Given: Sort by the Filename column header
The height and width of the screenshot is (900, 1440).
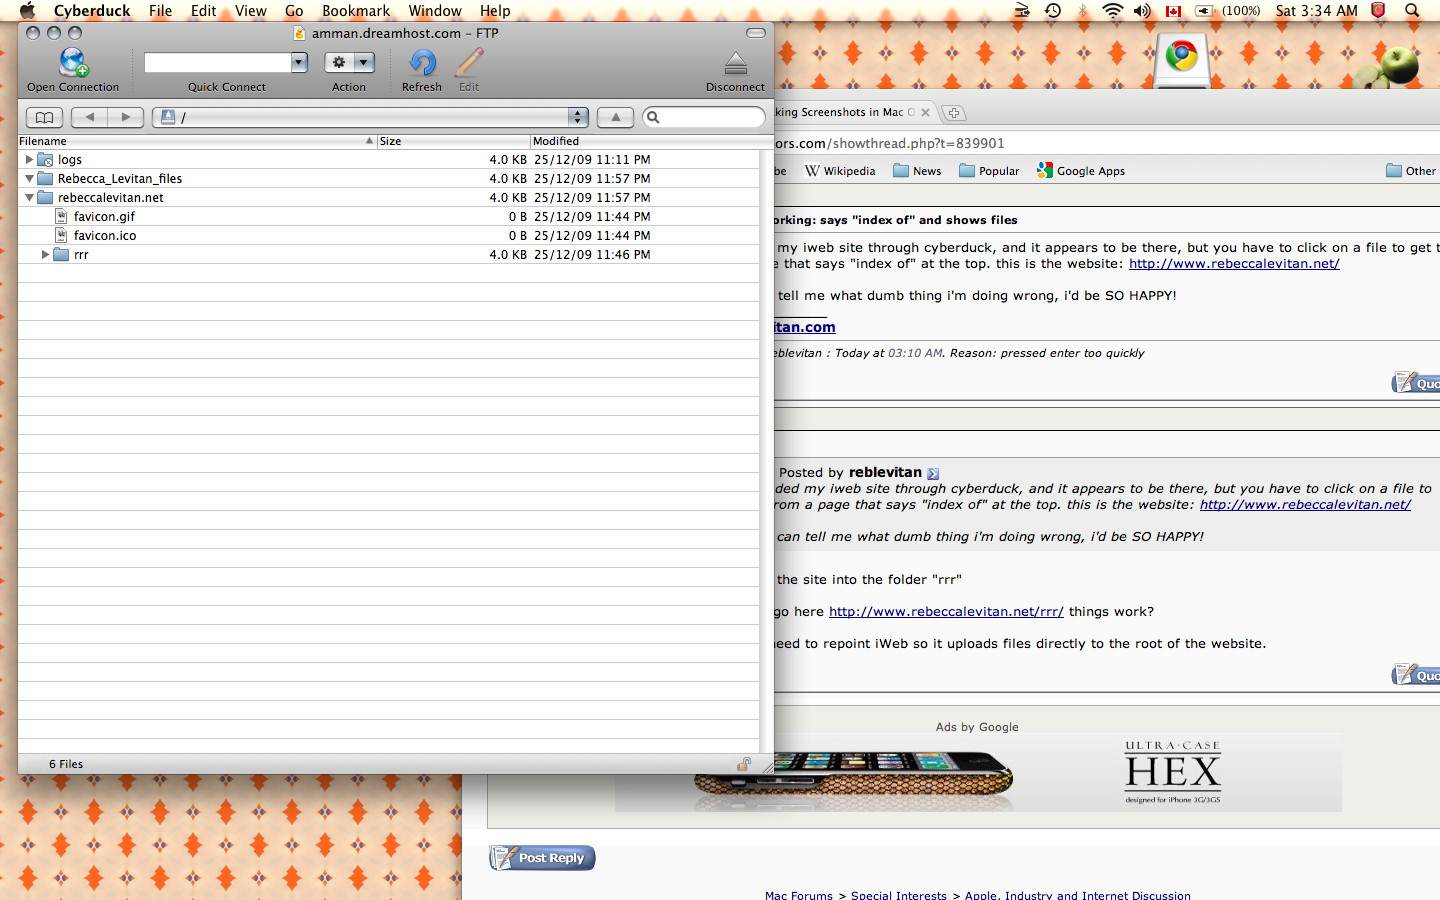Looking at the screenshot, I should (x=197, y=141).
